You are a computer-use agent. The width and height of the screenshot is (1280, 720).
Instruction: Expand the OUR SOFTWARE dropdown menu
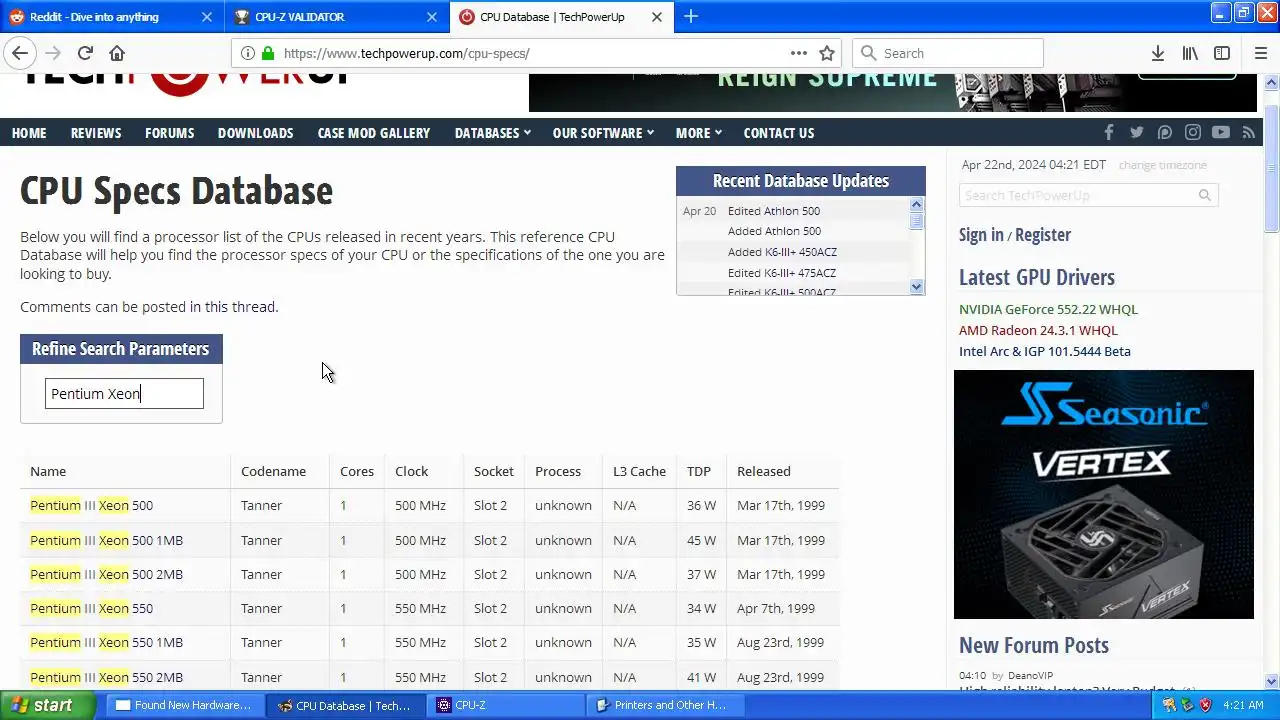[603, 132]
